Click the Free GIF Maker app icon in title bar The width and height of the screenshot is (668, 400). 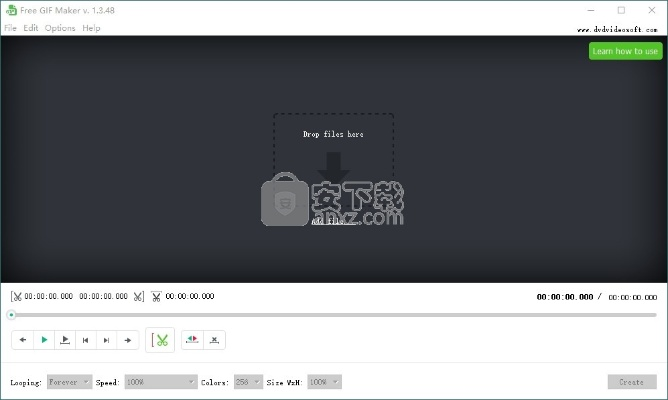[x=11, y=10]
